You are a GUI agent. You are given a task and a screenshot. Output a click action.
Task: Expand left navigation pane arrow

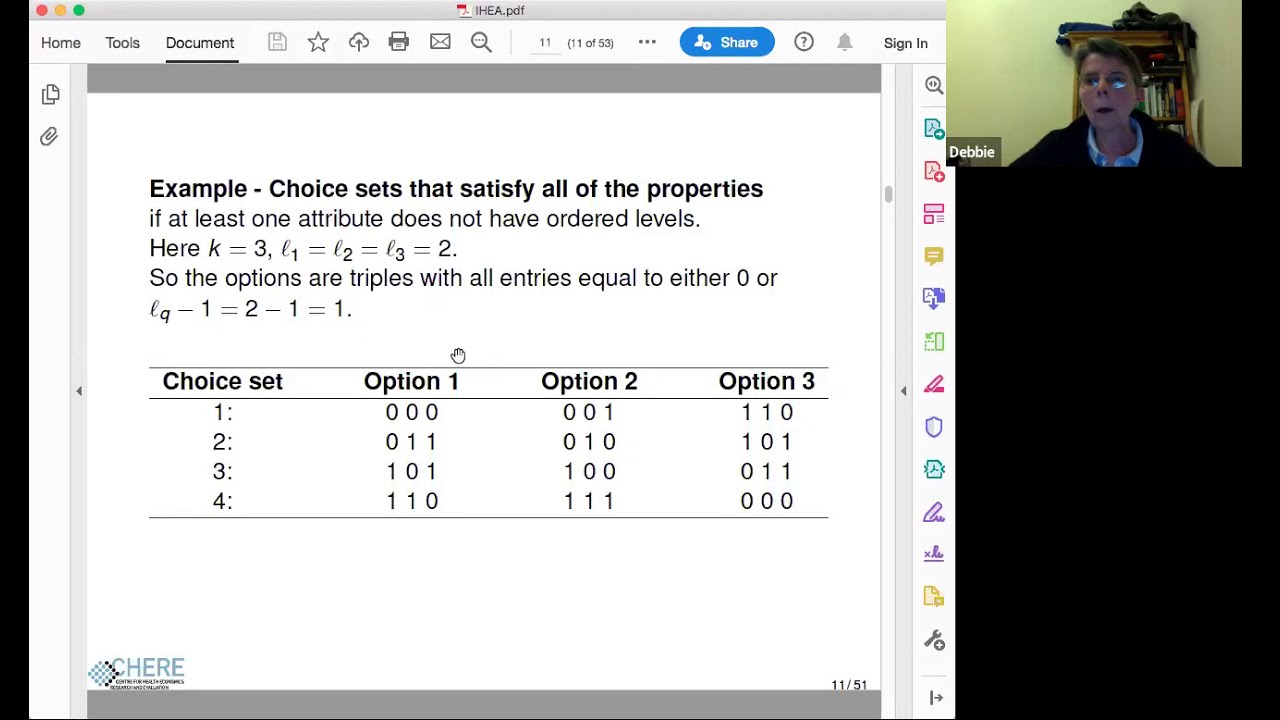pyautogui.click(x=79, y=391)
